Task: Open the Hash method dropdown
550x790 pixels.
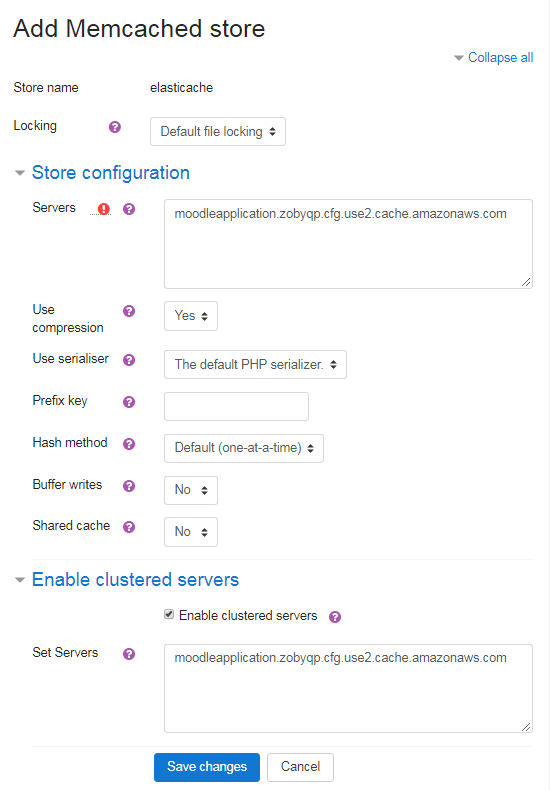Action: tap(244, 448)
